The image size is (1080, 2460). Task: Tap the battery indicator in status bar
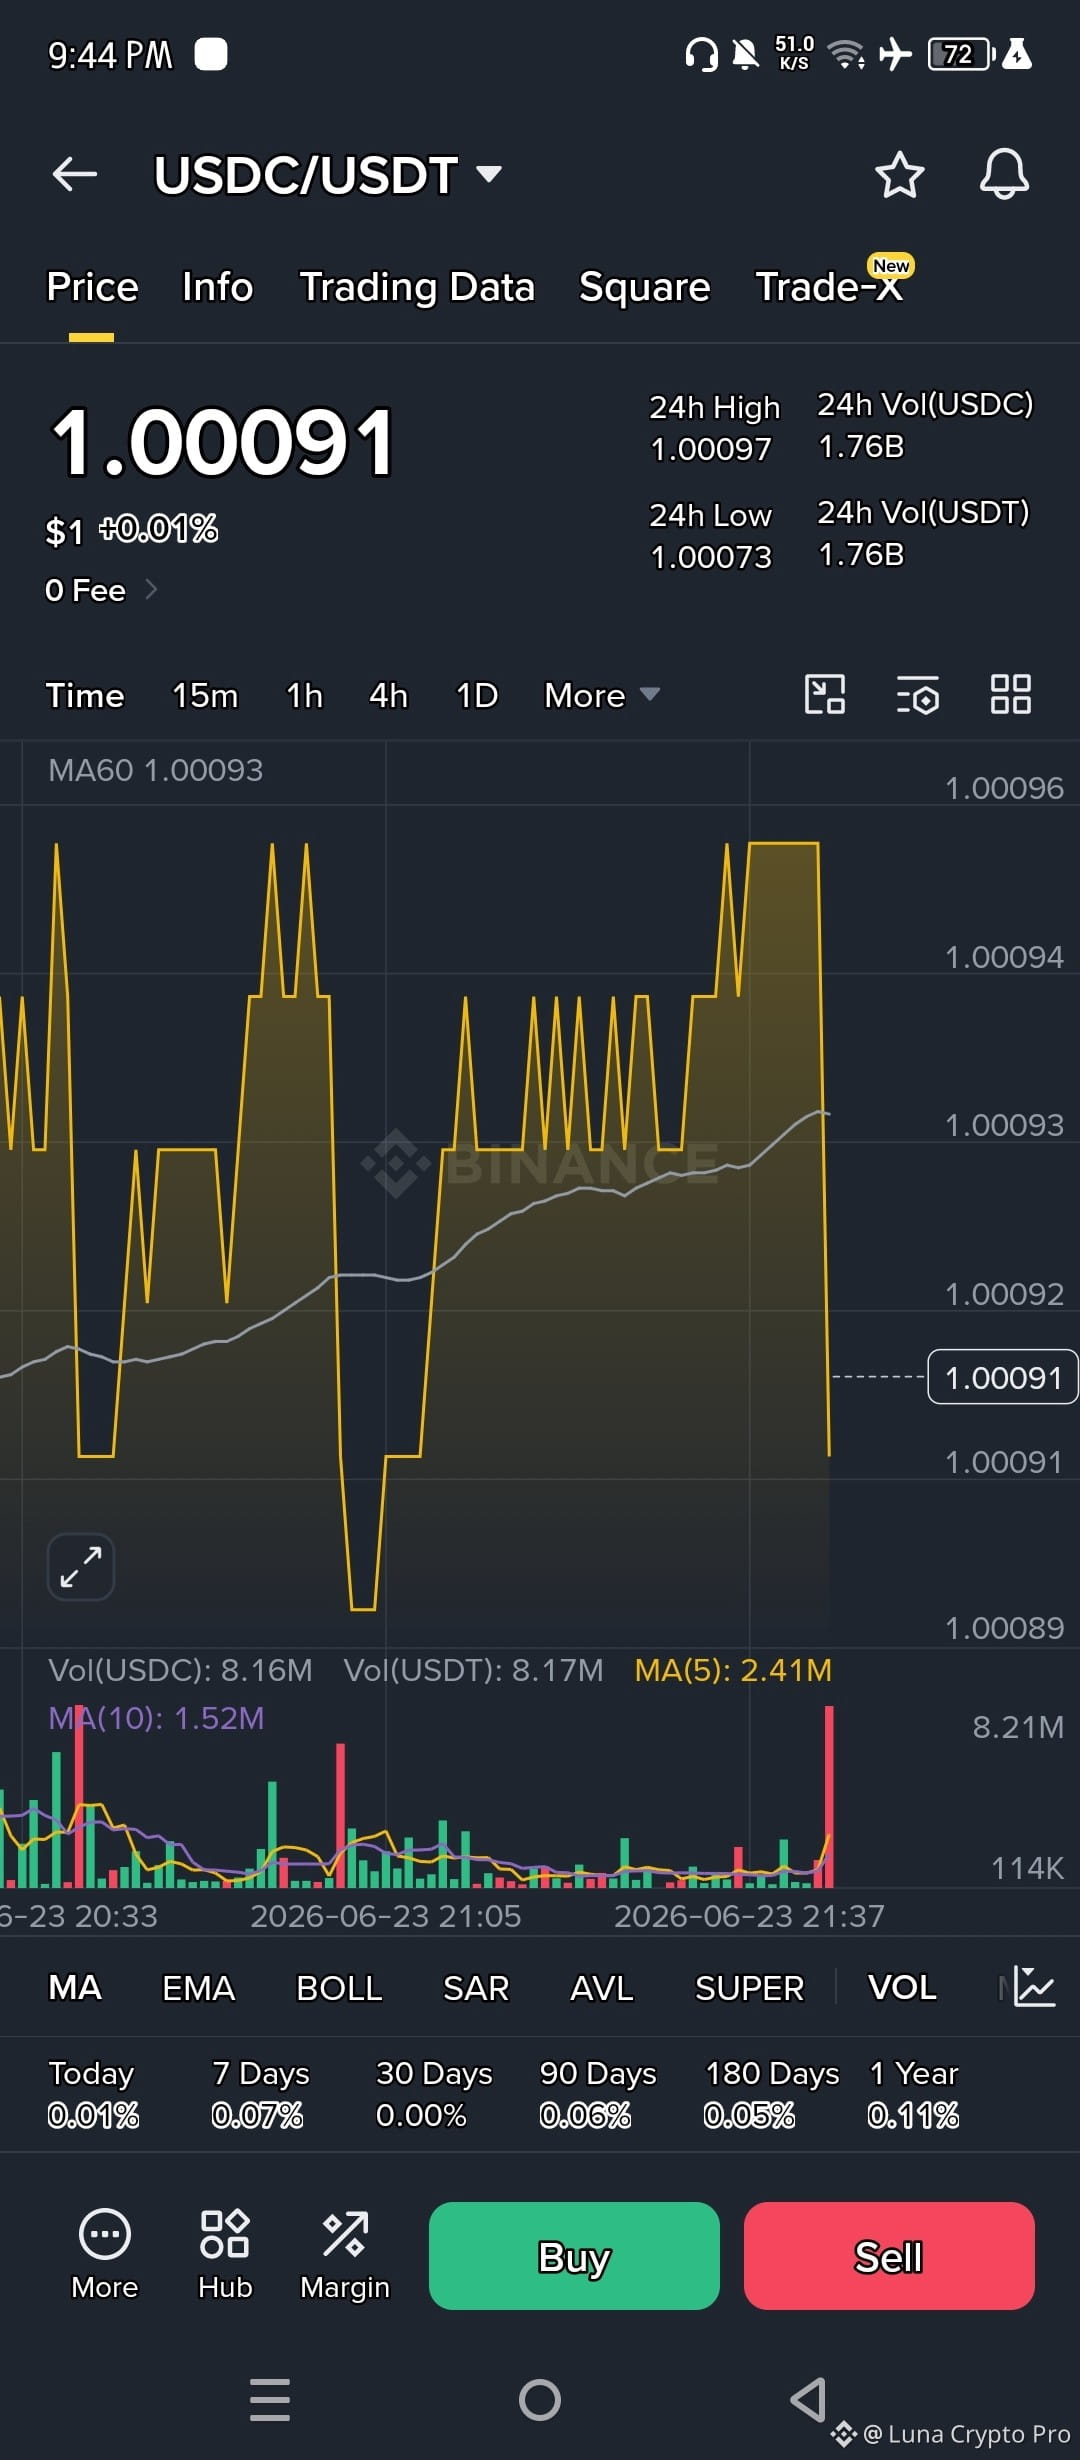[x=962, y=54]
